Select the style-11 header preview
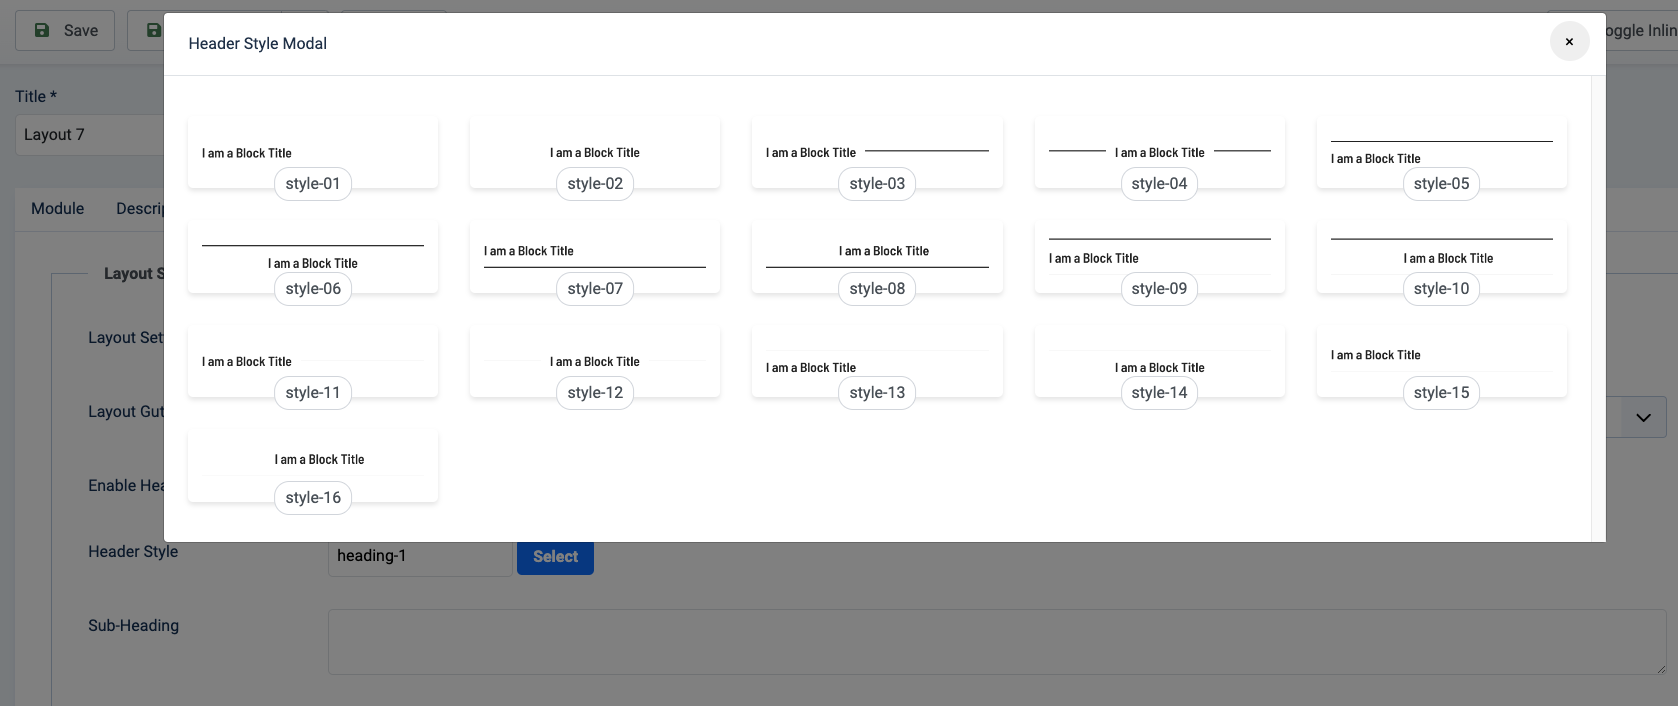1678x706 pixels. [x=312, y=362]
